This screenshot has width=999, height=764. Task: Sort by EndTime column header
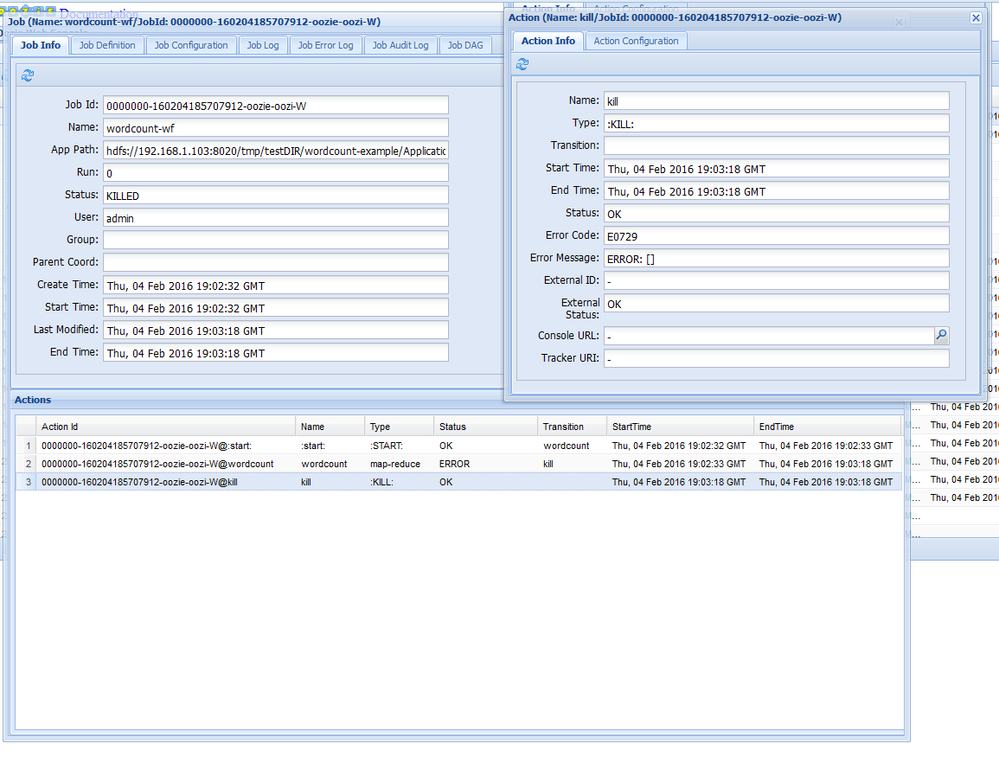(827, 427)
